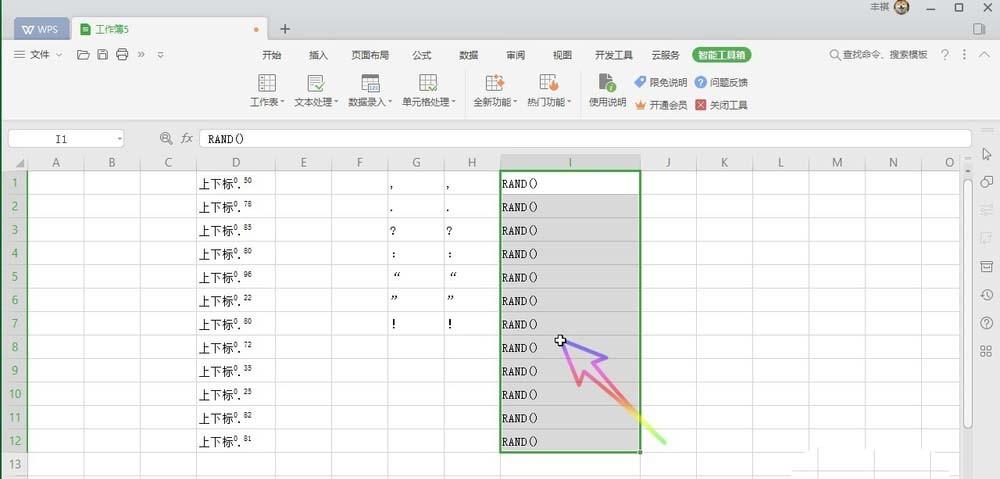This screenshot has width=1000, height=479.
Task: Select column header I
Action: pos(570,163)
